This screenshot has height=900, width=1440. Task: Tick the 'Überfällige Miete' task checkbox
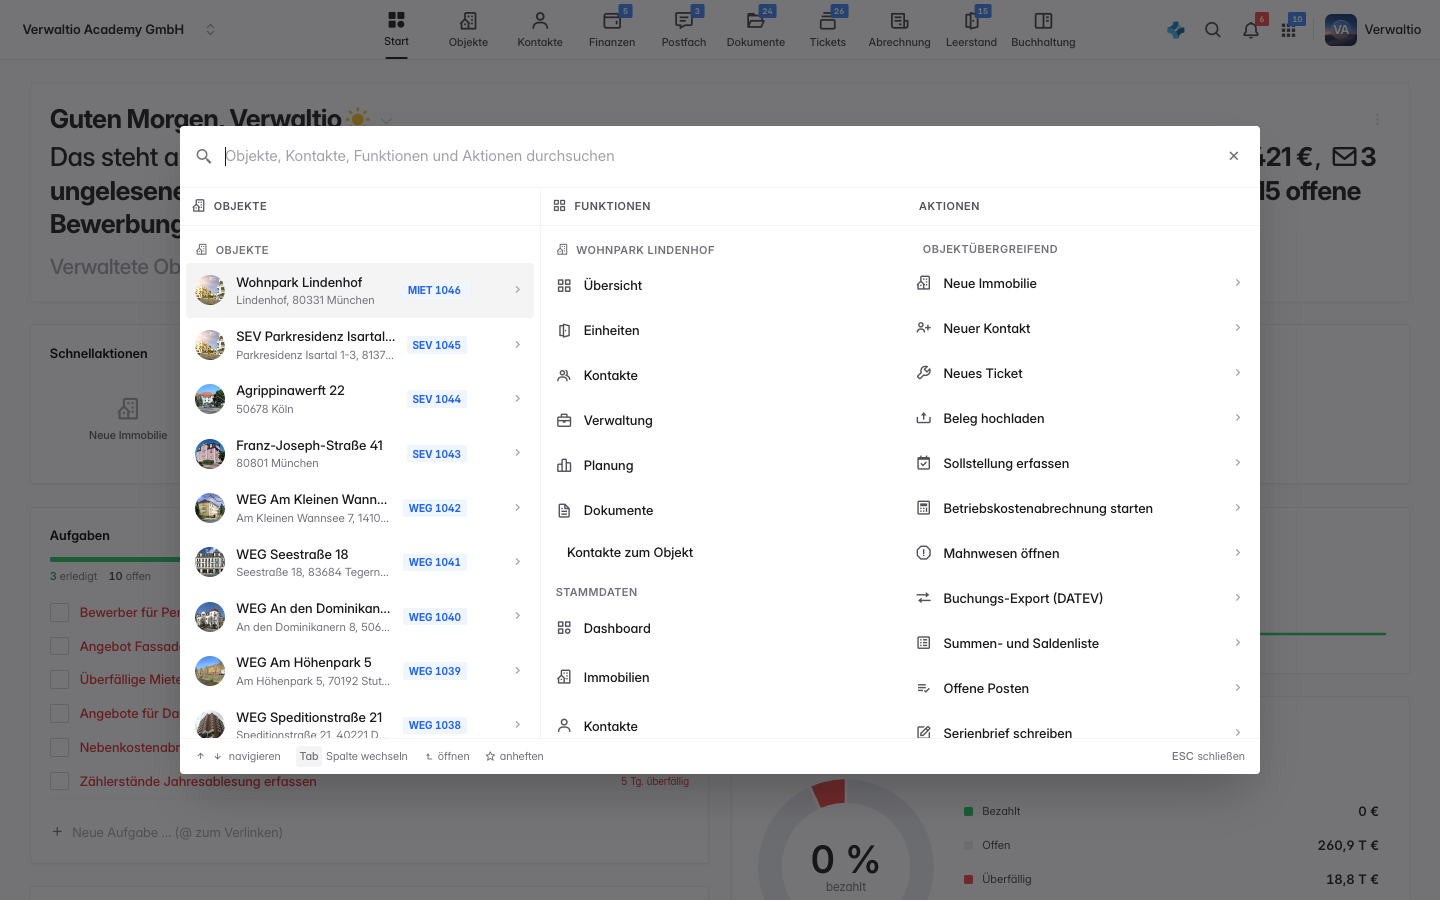click(x=60, y=679)
